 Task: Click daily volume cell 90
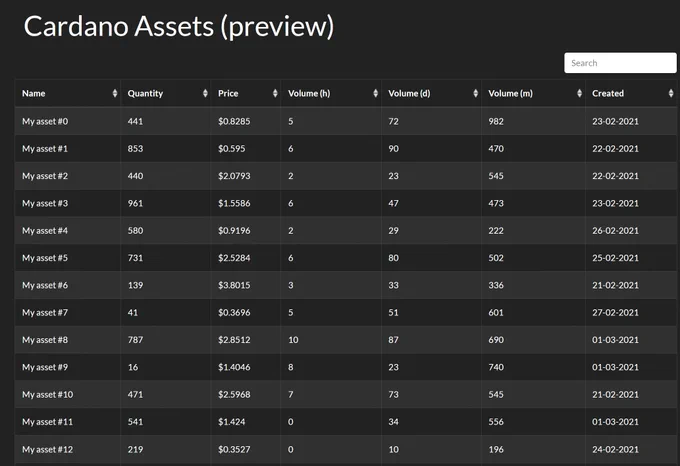pos(393,149)
